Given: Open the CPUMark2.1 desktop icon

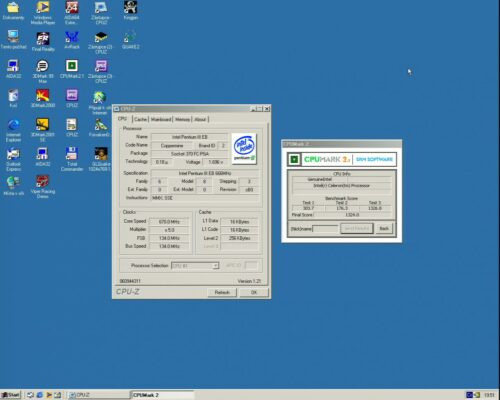Looking at the screenshot, I should pyautogui.click(x=72, y=69).
